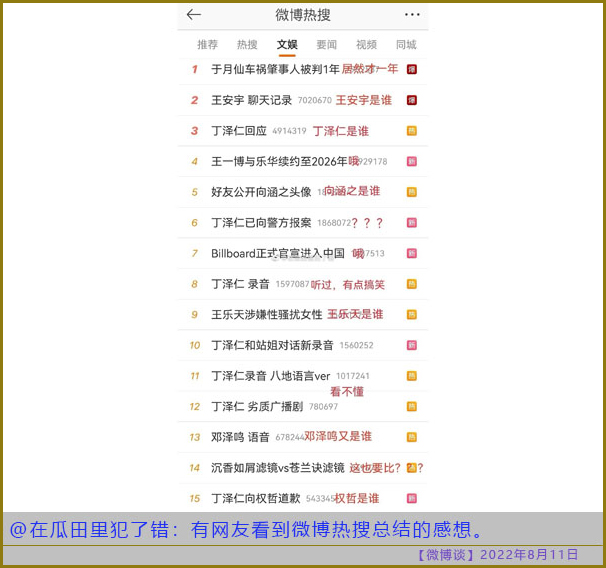Screen dimensions: 606x568
Task: Click the 新 badge on 向权哲道歉 row
Action: click(x=412, y=498)
